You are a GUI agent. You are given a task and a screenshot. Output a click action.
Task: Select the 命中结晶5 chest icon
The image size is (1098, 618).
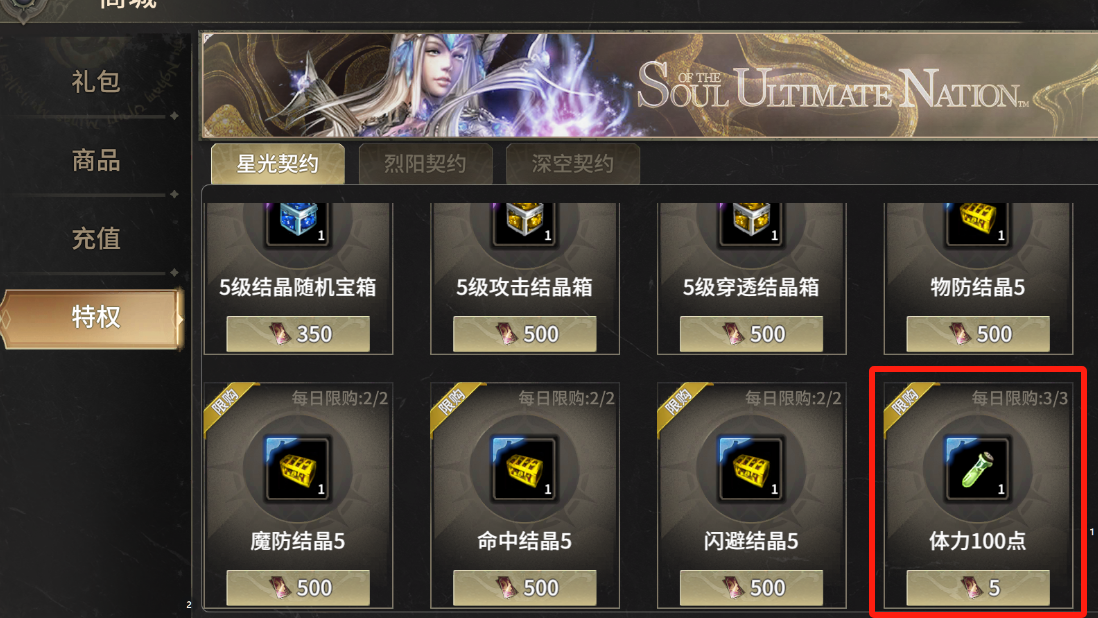pyautogui.click(x=524, y=469)
